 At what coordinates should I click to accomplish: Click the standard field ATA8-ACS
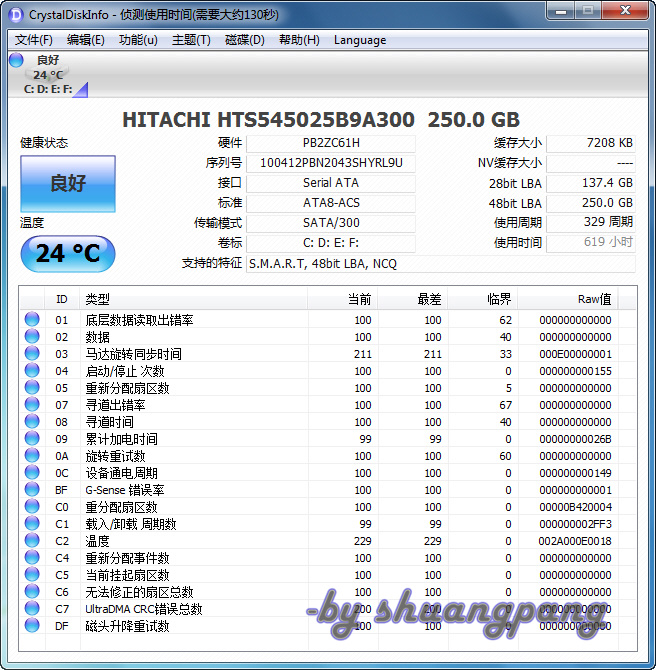pos(331,203)
